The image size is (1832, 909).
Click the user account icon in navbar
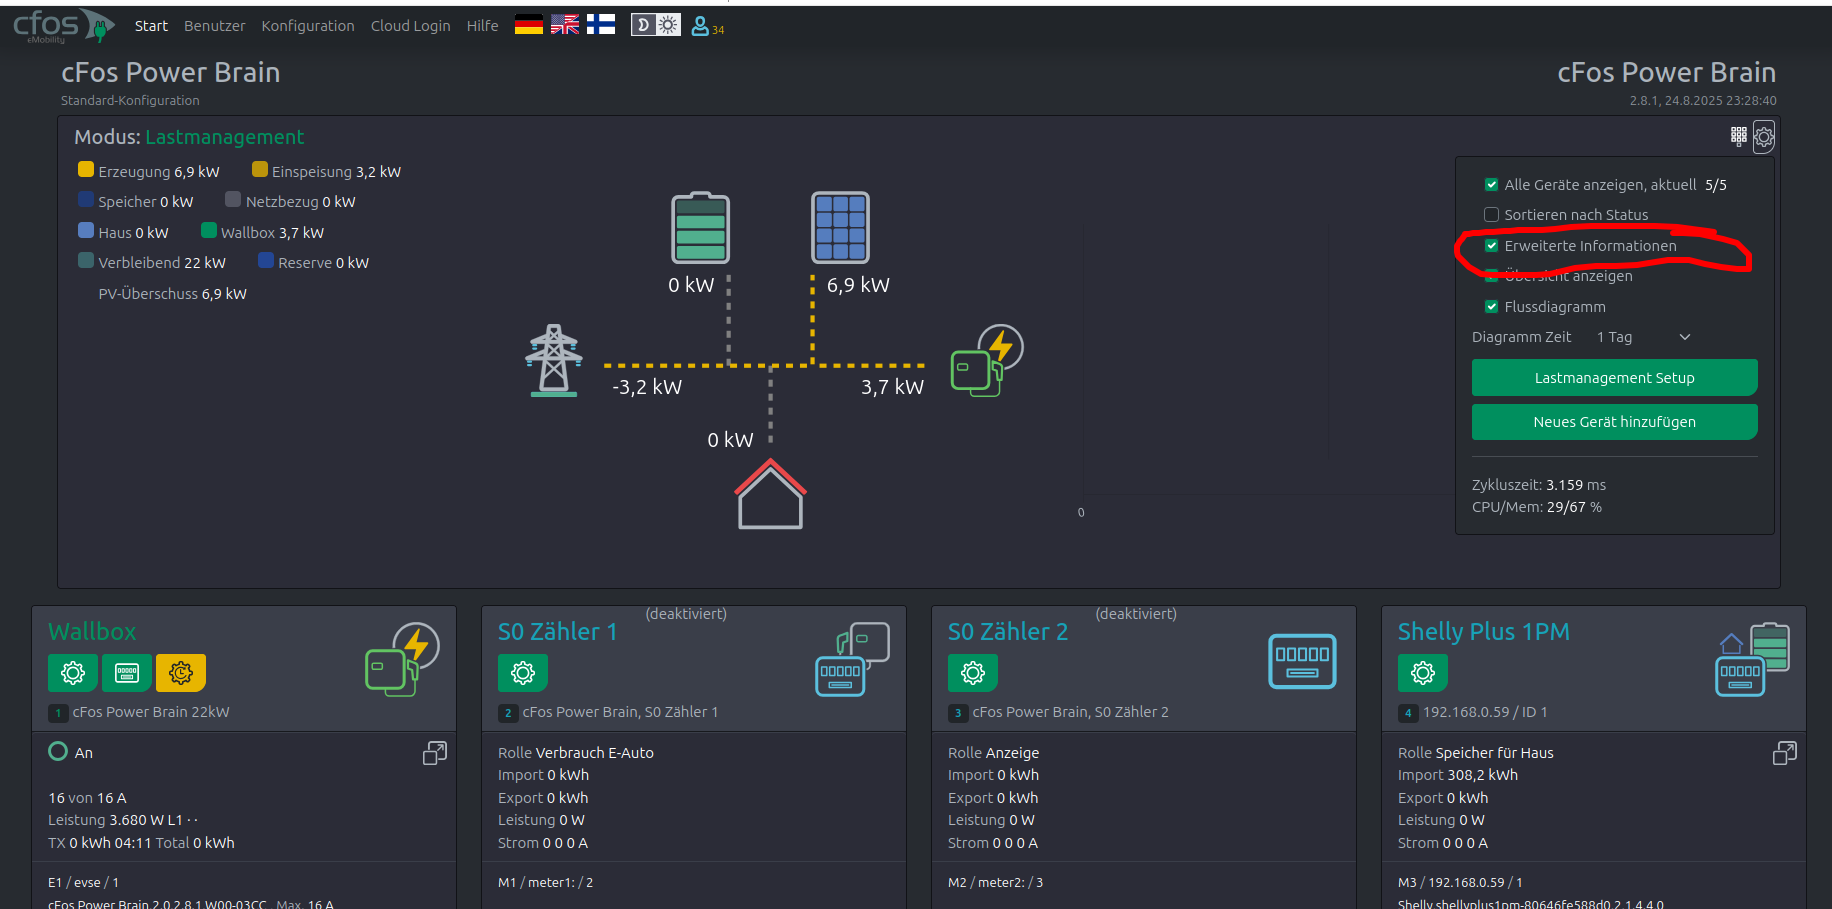coord(700,26)
